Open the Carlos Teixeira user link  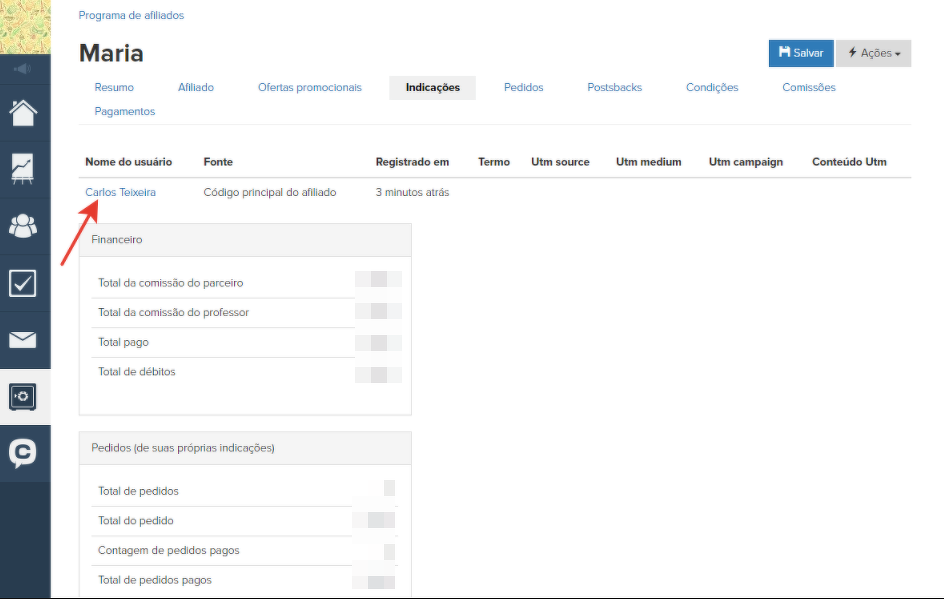(x=120, y=192)
